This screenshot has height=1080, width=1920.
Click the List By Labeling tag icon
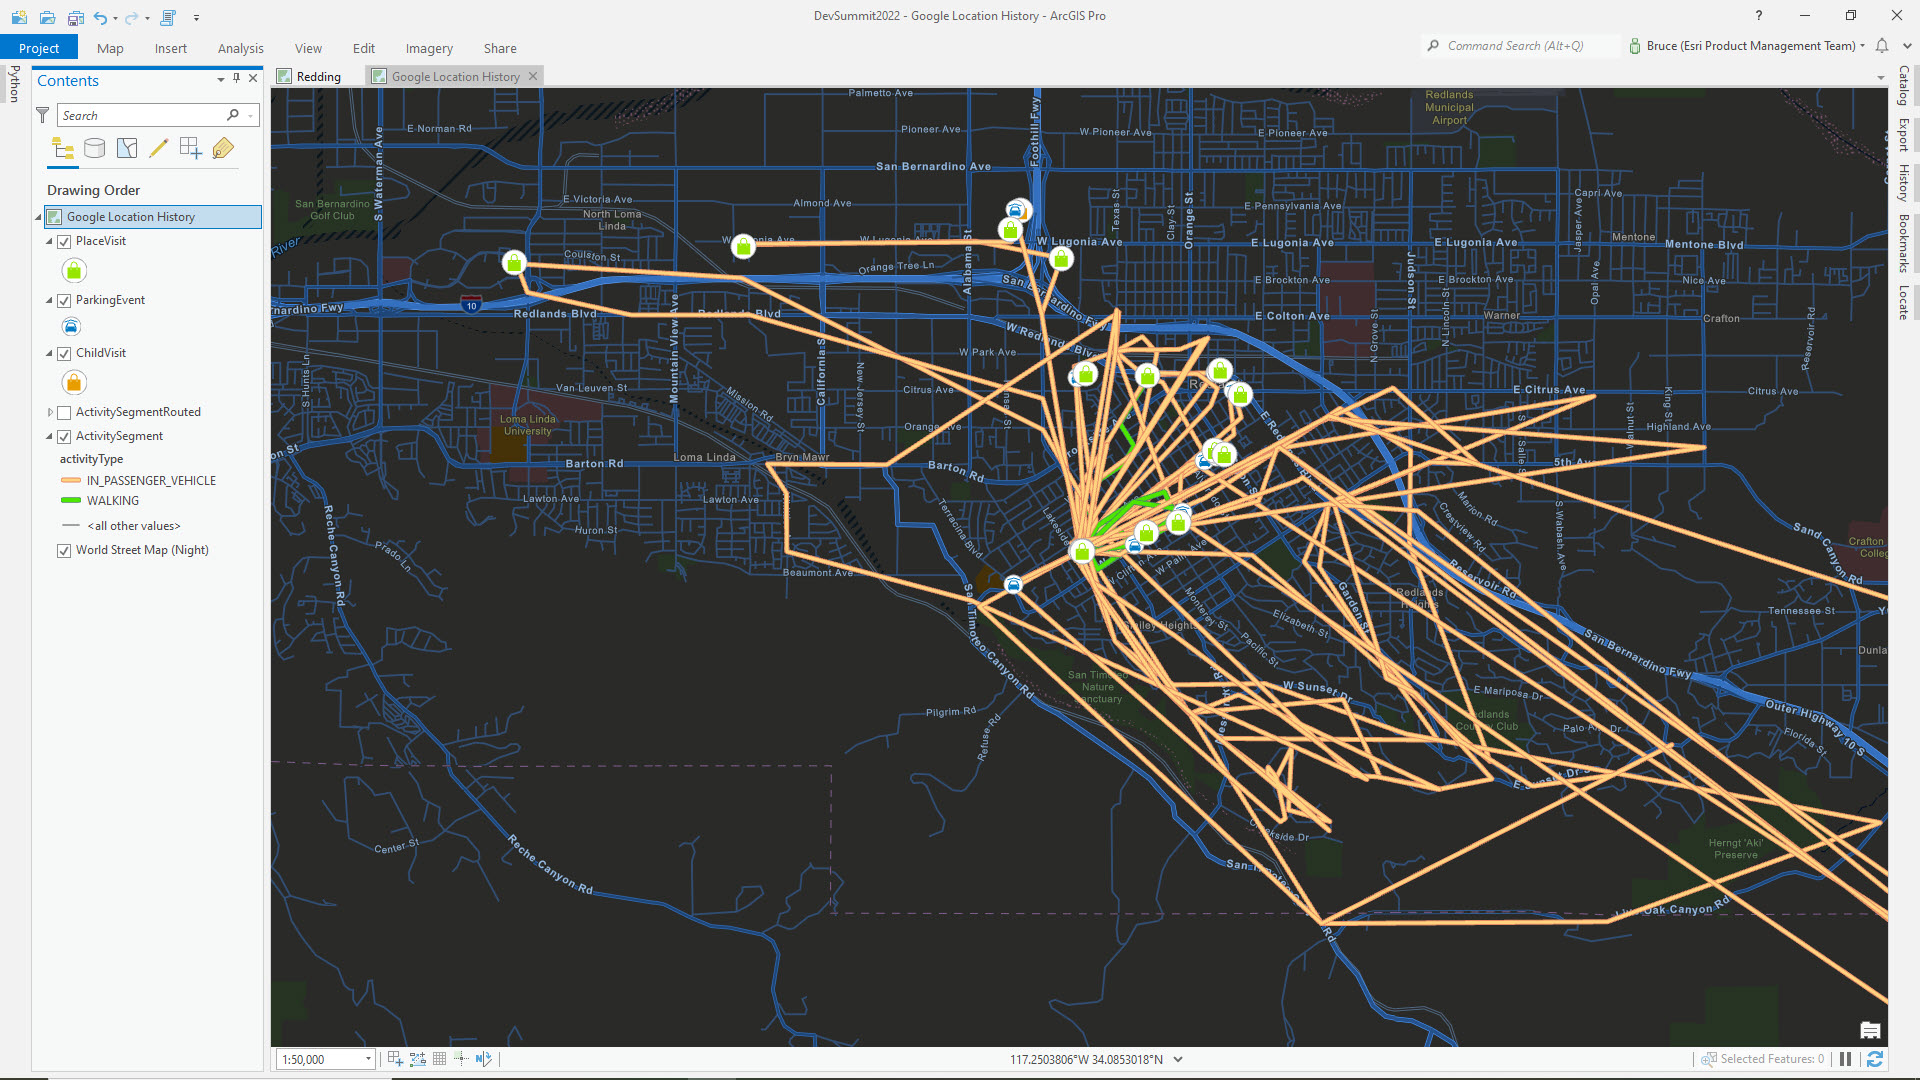pos(223,148)
